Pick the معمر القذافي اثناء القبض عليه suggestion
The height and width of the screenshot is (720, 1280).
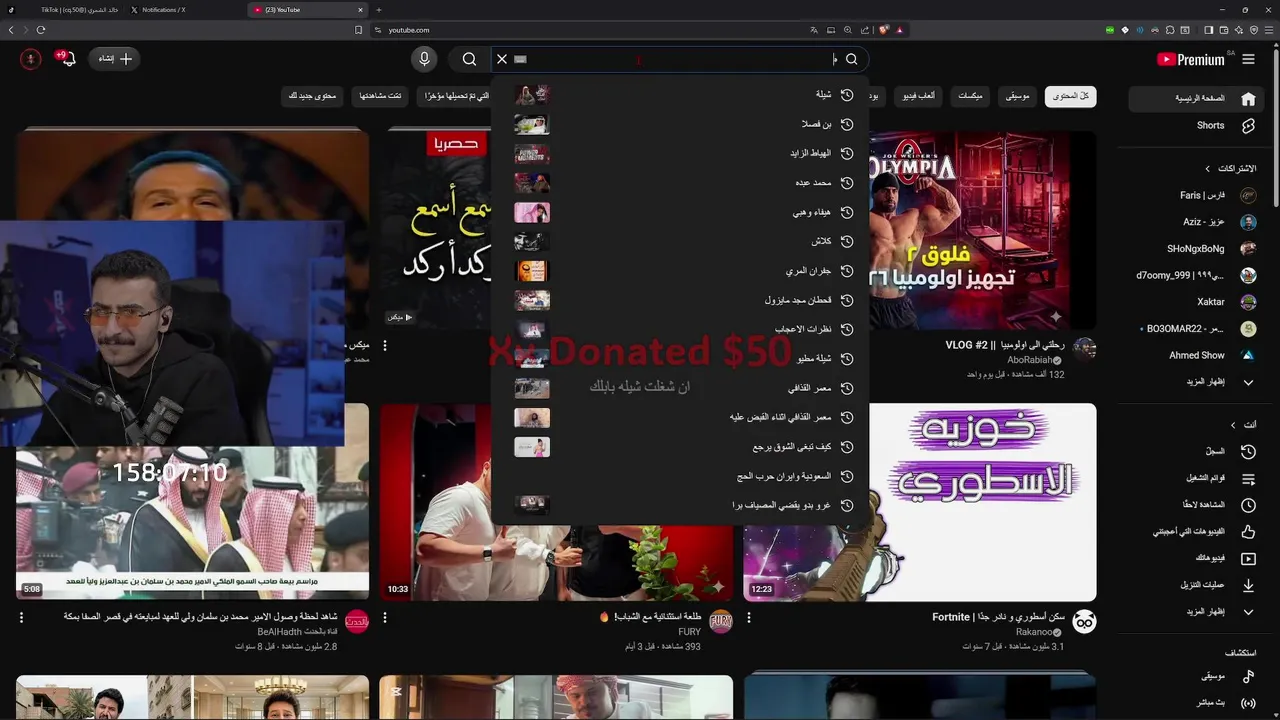coord(680,417)
